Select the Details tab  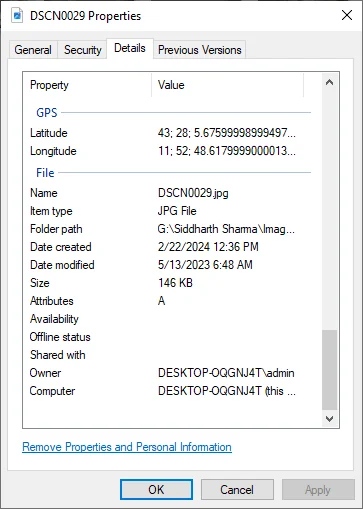(130, 48)
